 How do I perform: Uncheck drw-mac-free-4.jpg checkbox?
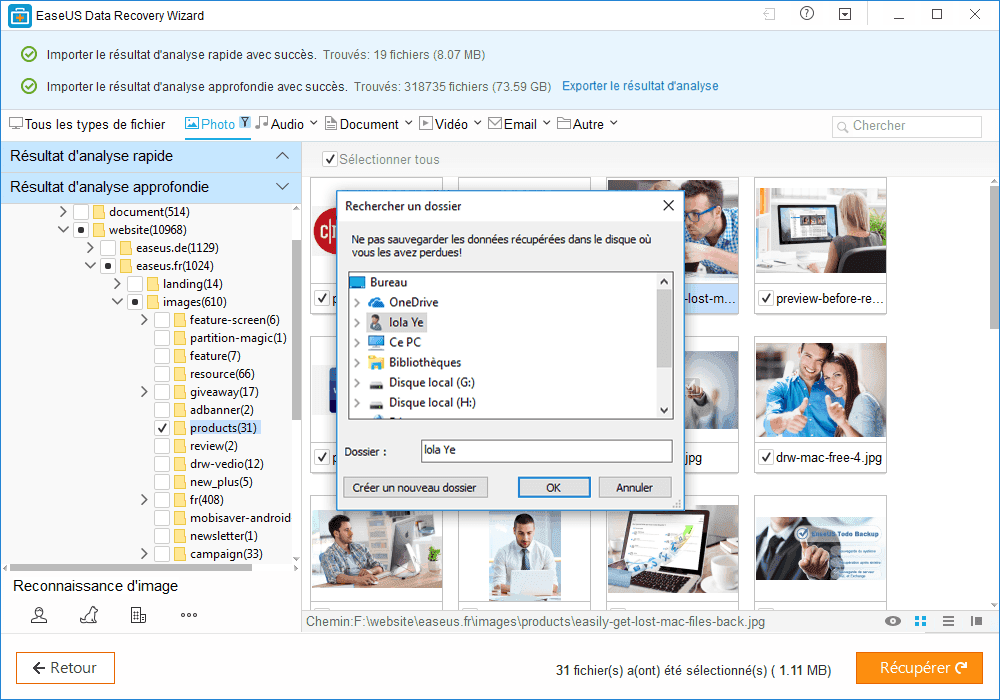[766, 457]
